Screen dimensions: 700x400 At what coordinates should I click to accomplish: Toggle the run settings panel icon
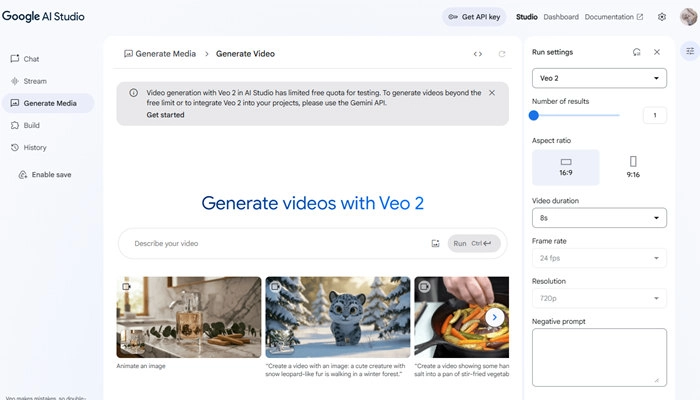click(690, 51)
